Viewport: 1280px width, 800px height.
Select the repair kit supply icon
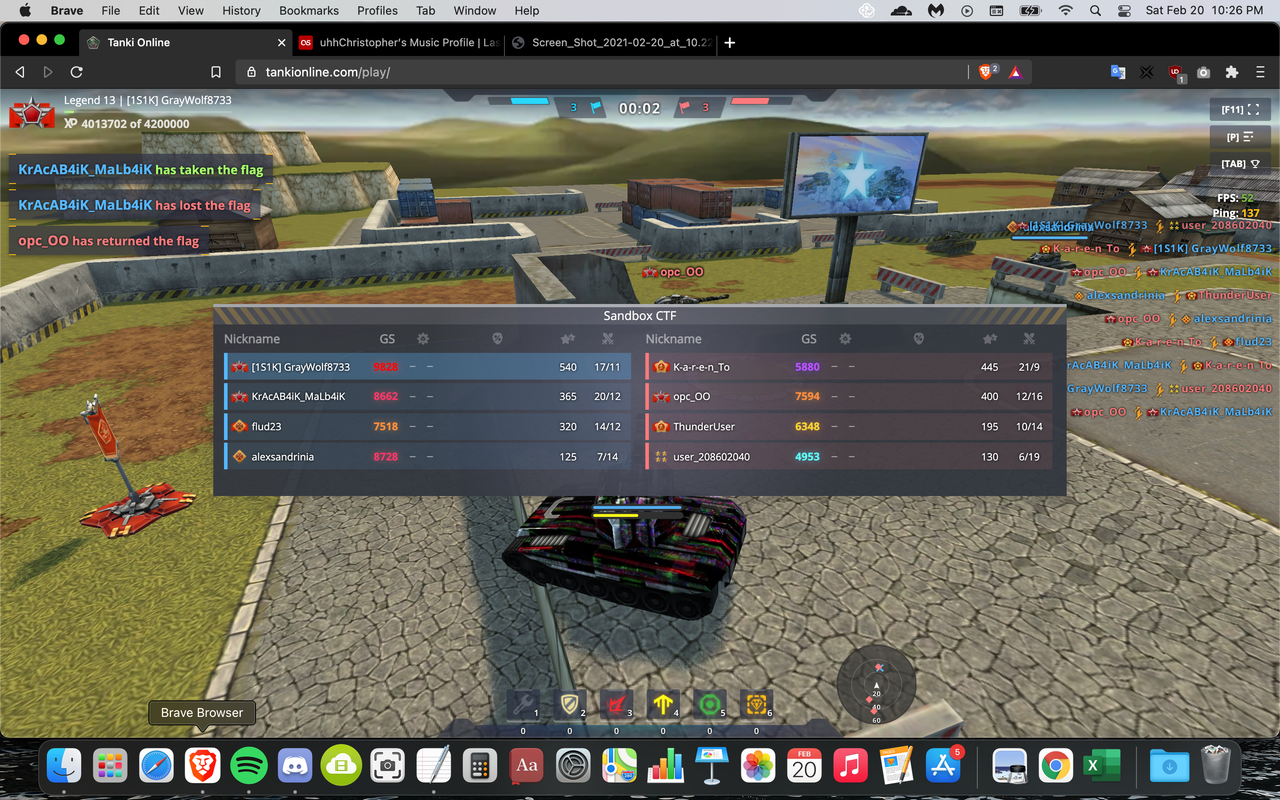click(523, 704)
